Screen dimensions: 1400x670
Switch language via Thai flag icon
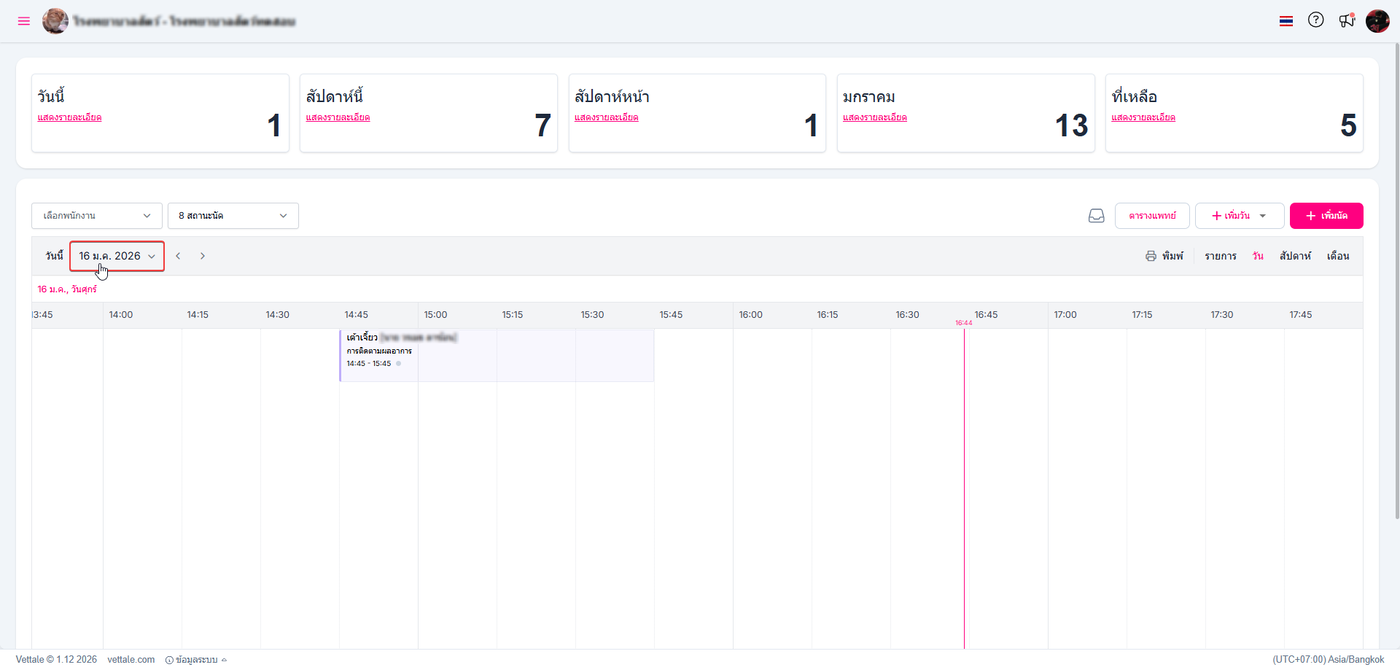pos(1286,21)
